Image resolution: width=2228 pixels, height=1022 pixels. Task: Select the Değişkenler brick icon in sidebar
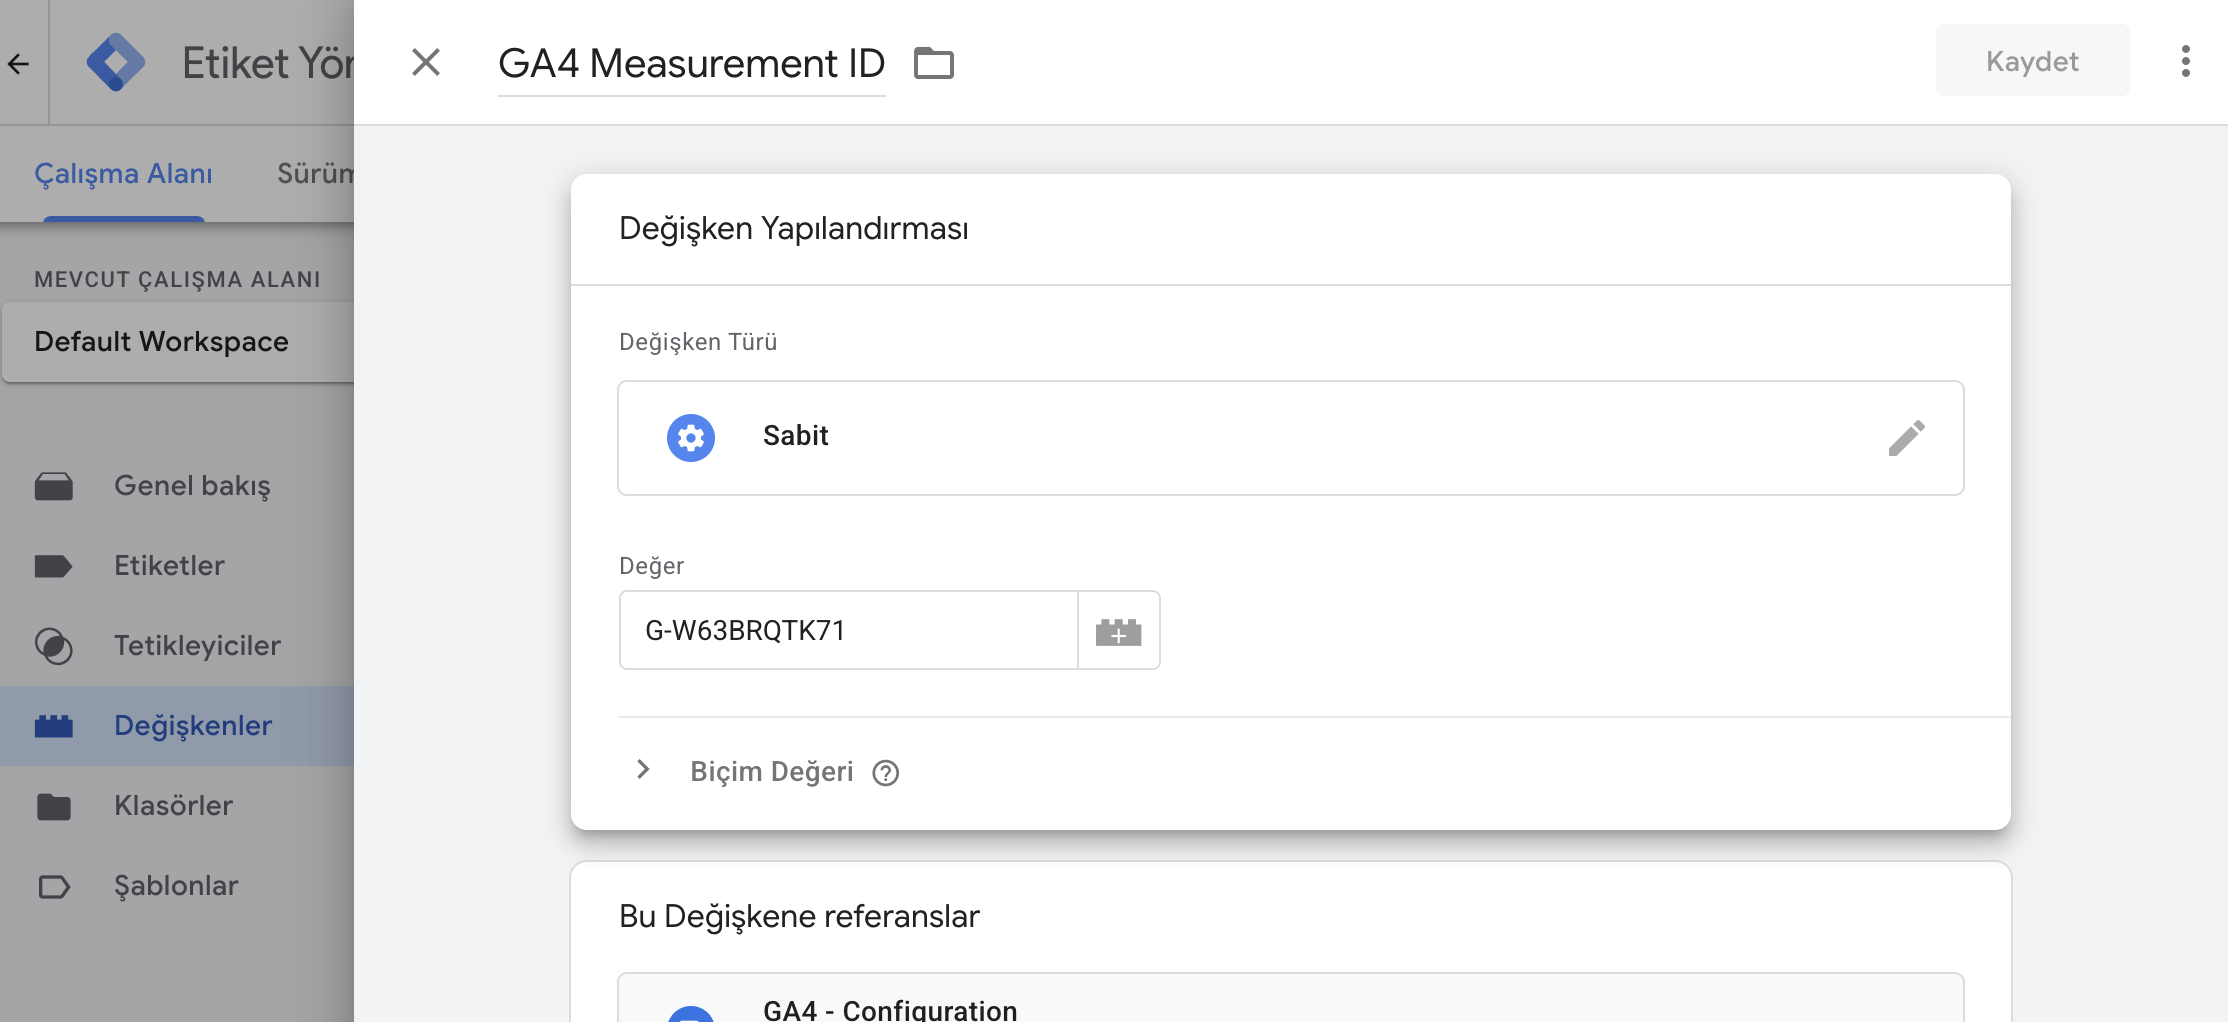54,725
